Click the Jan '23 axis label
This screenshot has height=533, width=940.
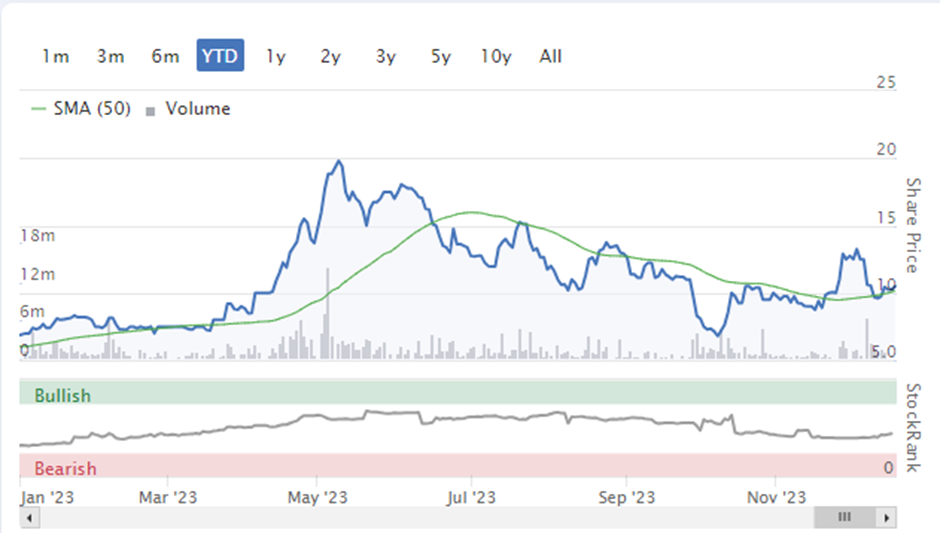[47, 497]
